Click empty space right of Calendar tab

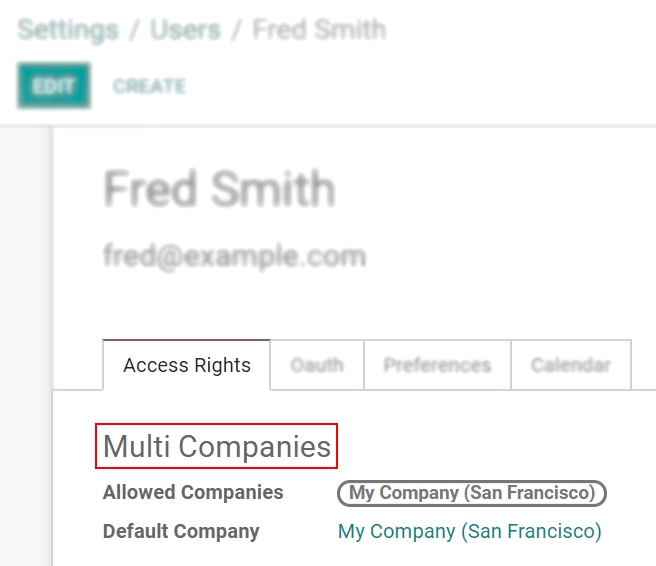click(644, 365)
